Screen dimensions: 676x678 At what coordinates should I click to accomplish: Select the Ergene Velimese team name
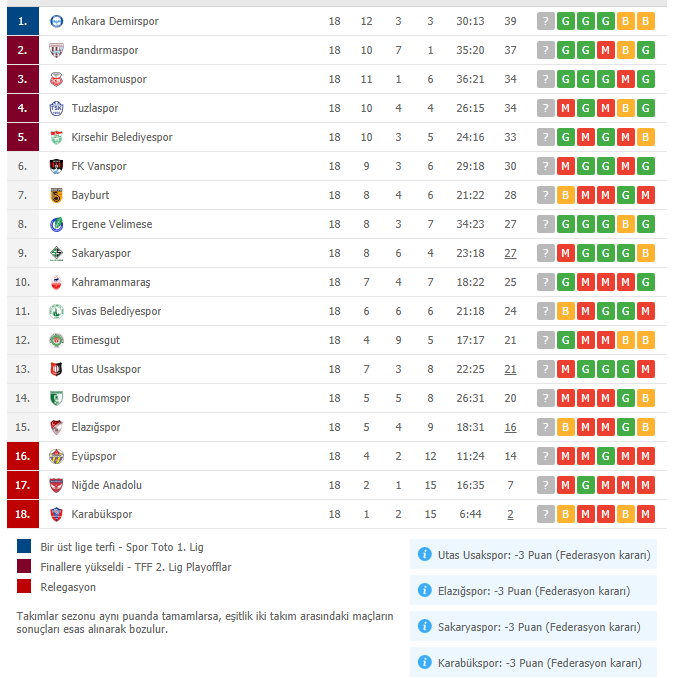pyautogui.click(x=112, y=224)
